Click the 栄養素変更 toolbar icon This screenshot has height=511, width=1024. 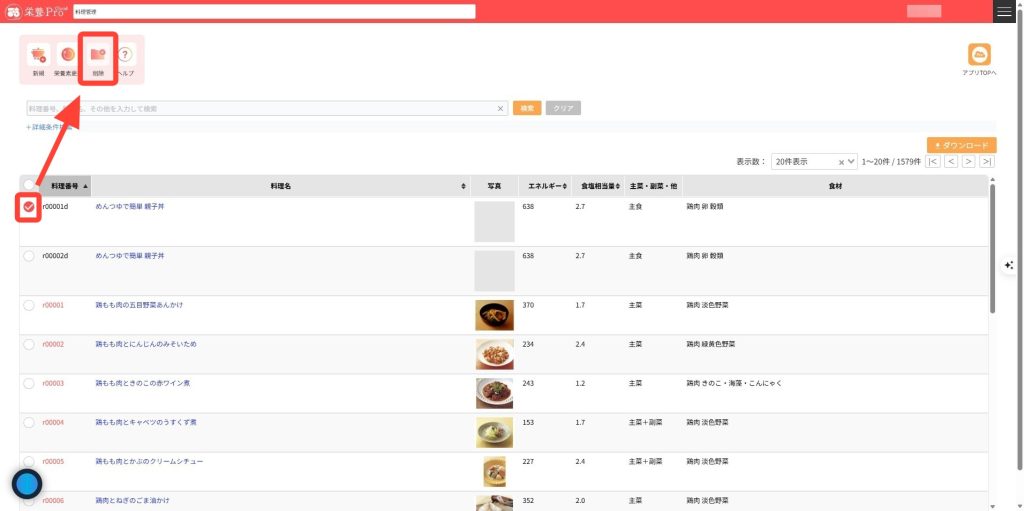click(x=67, y=56)
